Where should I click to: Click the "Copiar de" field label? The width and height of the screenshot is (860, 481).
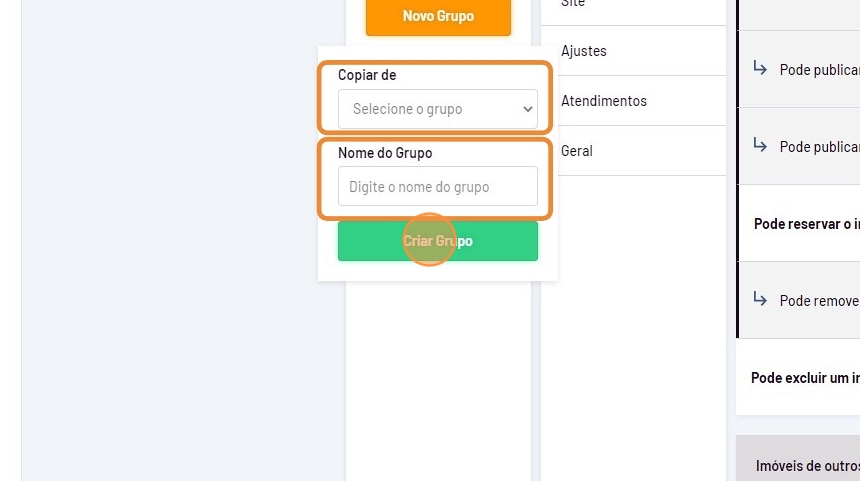pos(367,75)
